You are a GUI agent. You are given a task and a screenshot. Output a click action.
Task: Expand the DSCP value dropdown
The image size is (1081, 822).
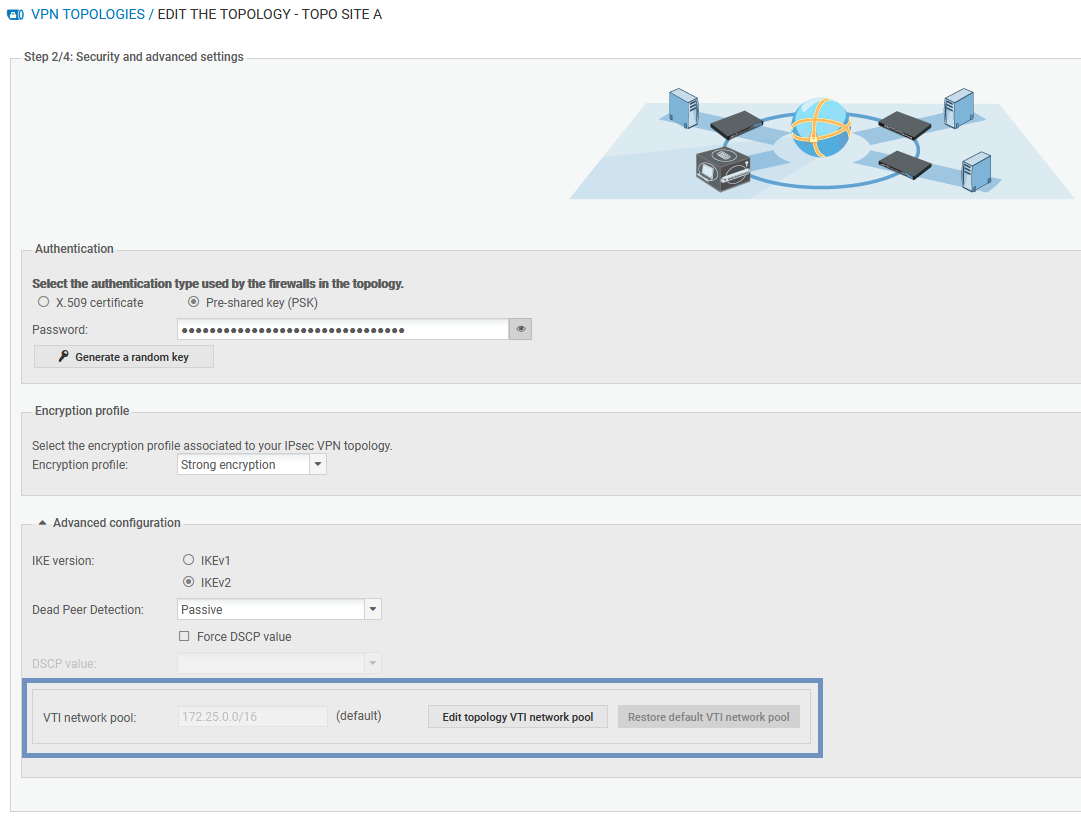pos(372,663)
